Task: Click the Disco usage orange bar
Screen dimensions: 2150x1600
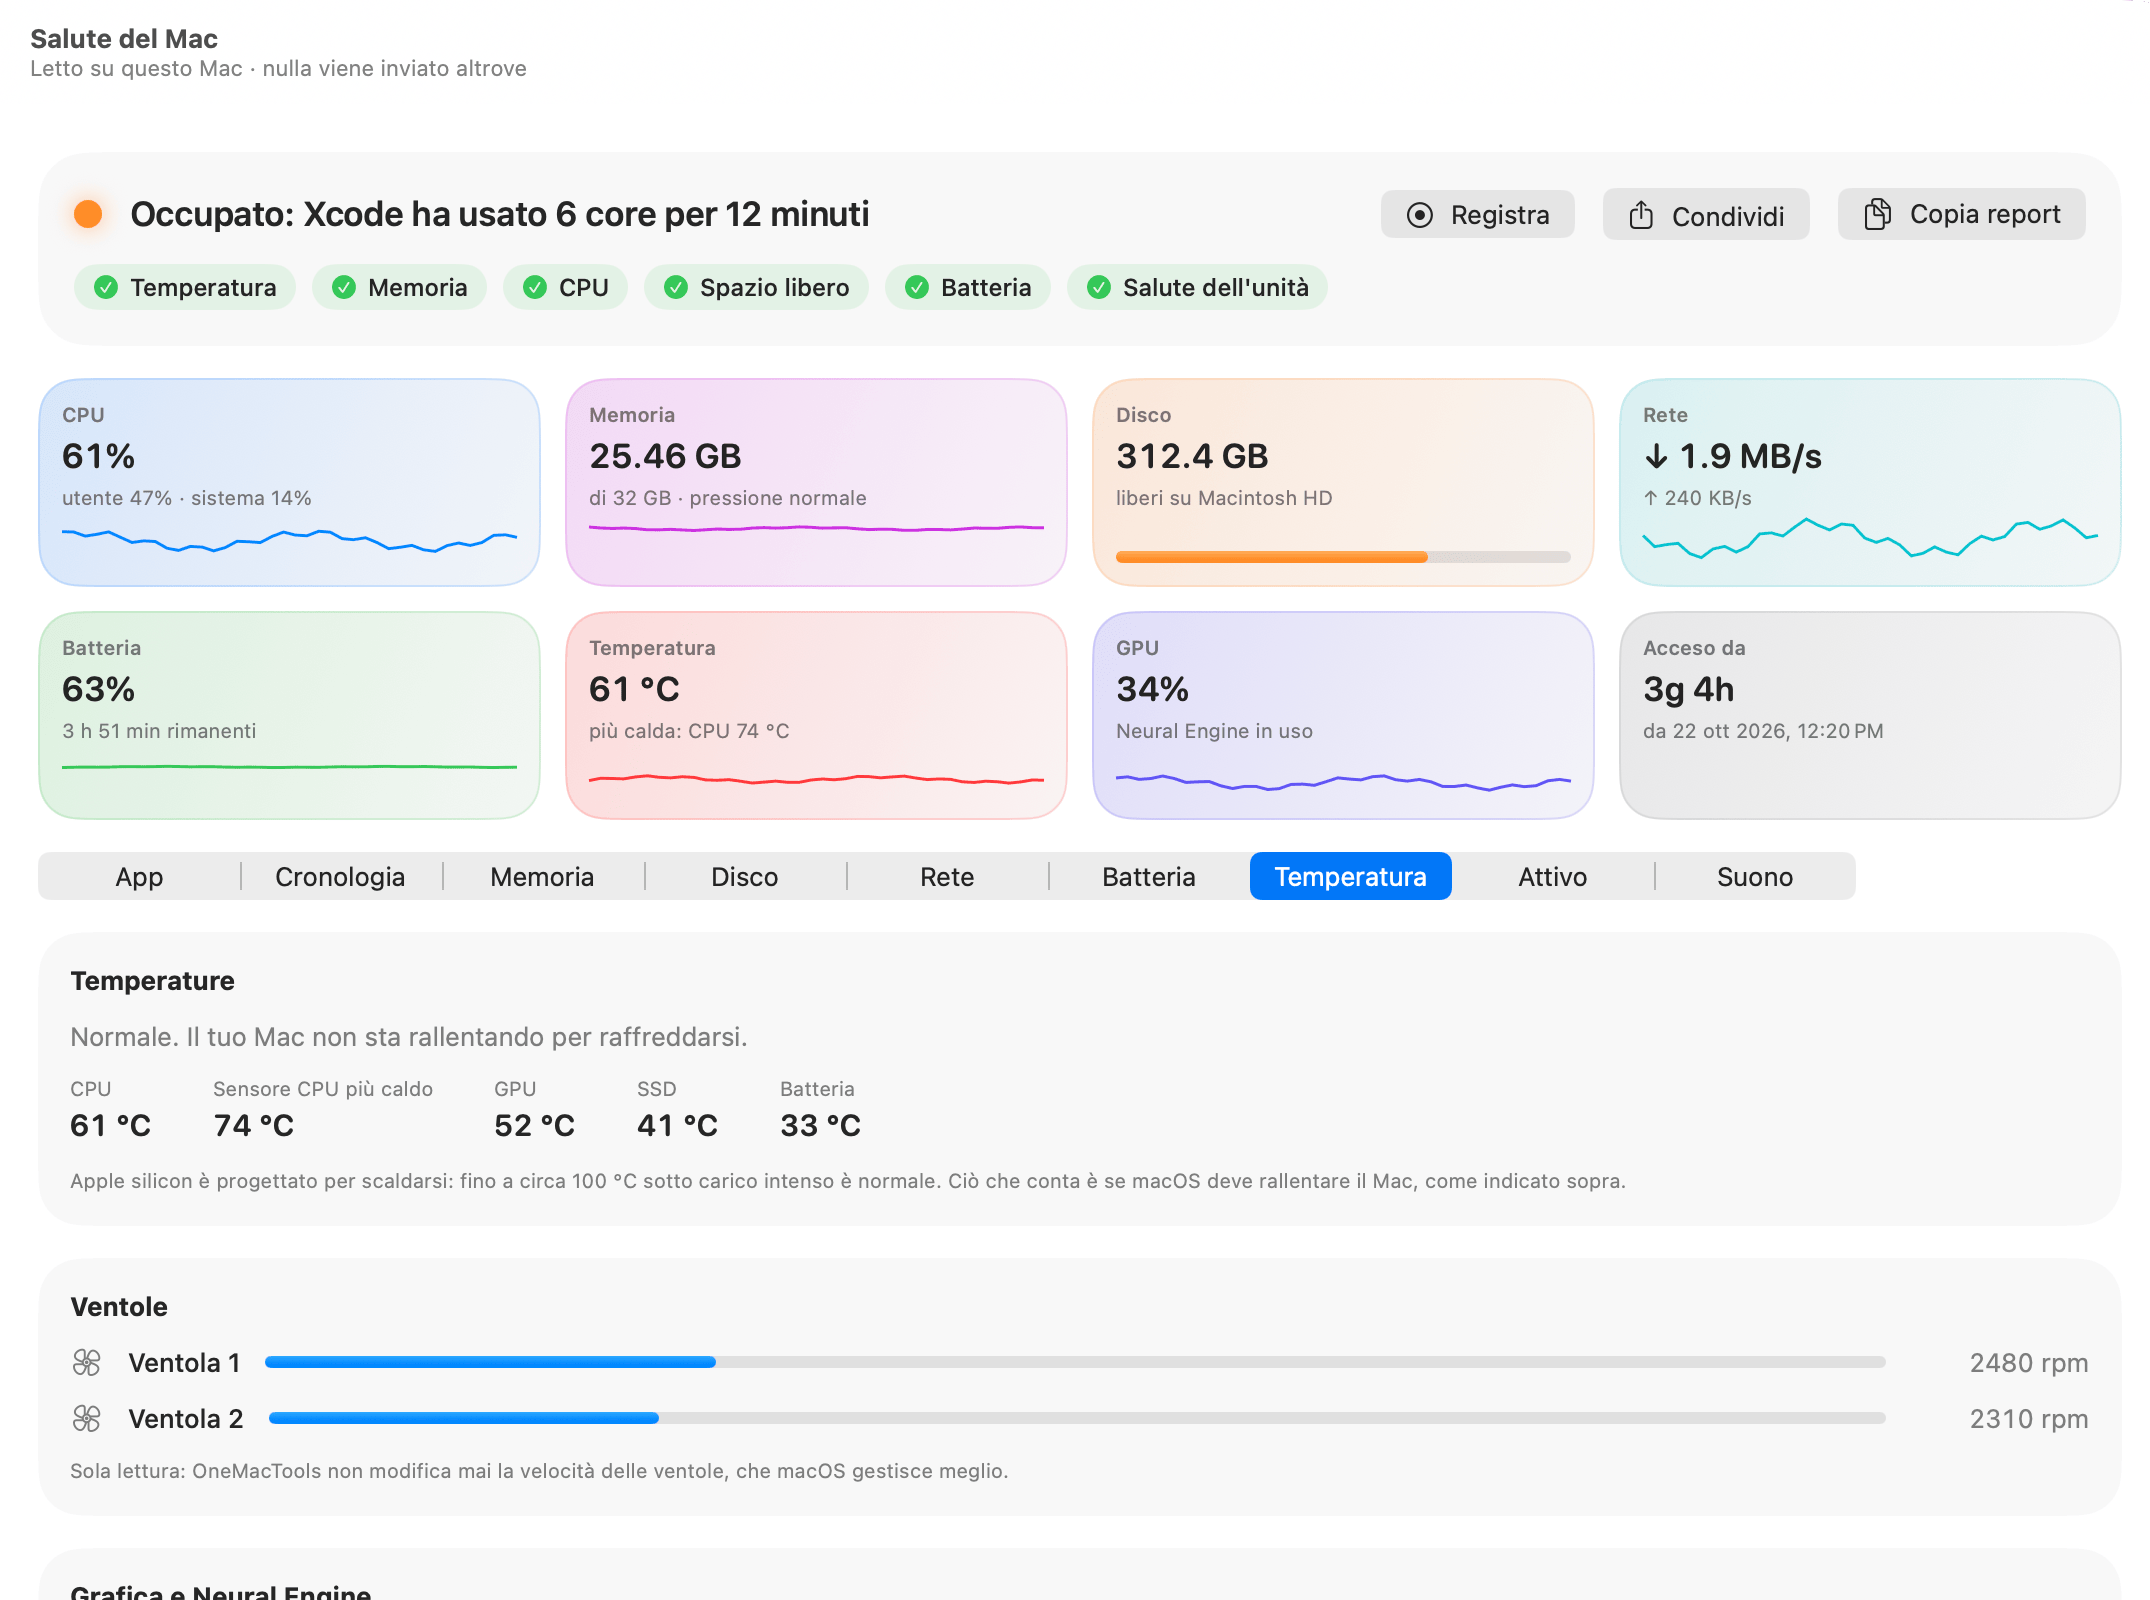Action: (1343, 557)
